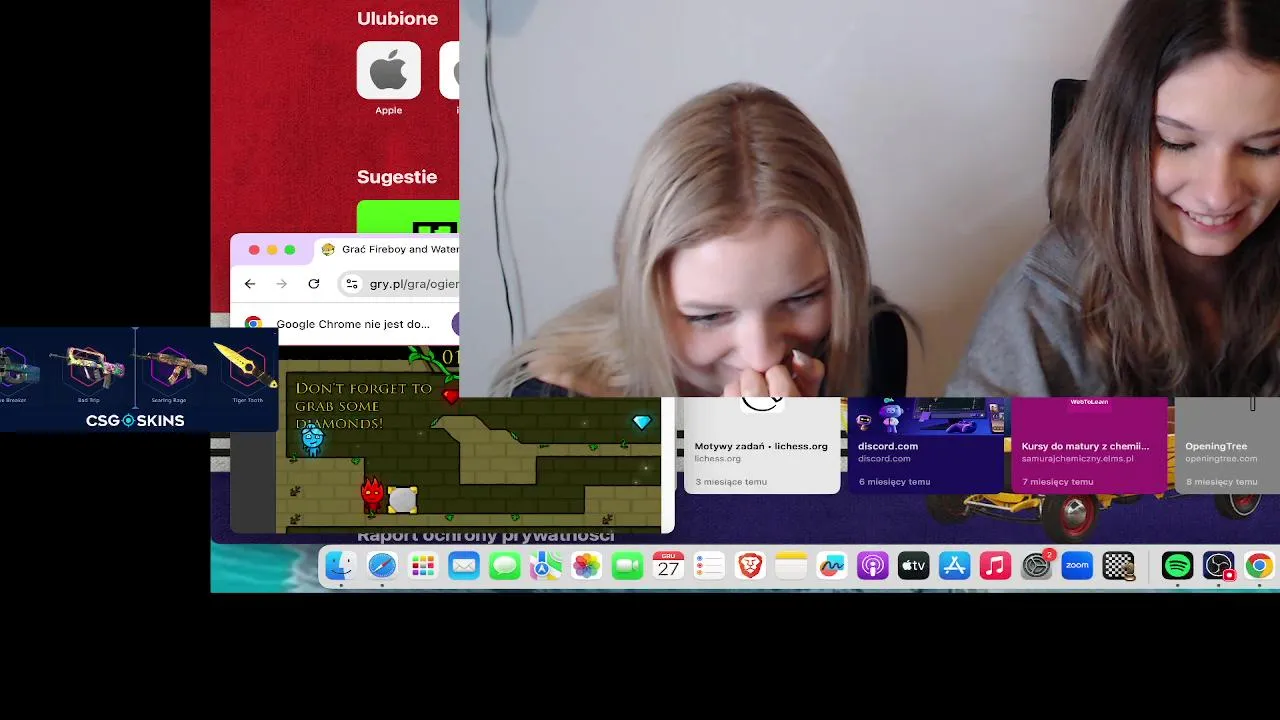The height and width of the screenshot is (720, 1280).
Task: Open the Apple favorite in Ulubione
Action: tap(389, 78)
